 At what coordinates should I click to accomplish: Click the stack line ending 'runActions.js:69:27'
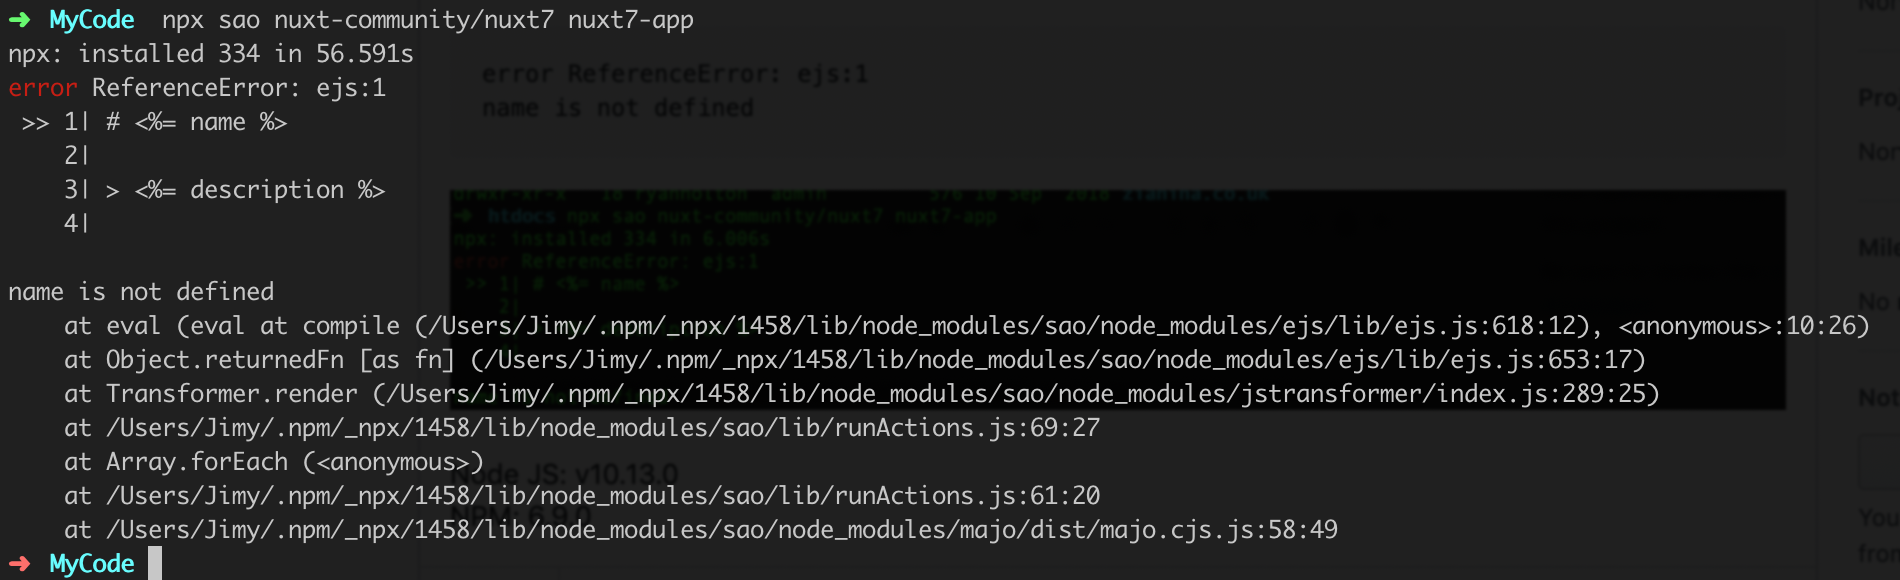coord(582,428)
